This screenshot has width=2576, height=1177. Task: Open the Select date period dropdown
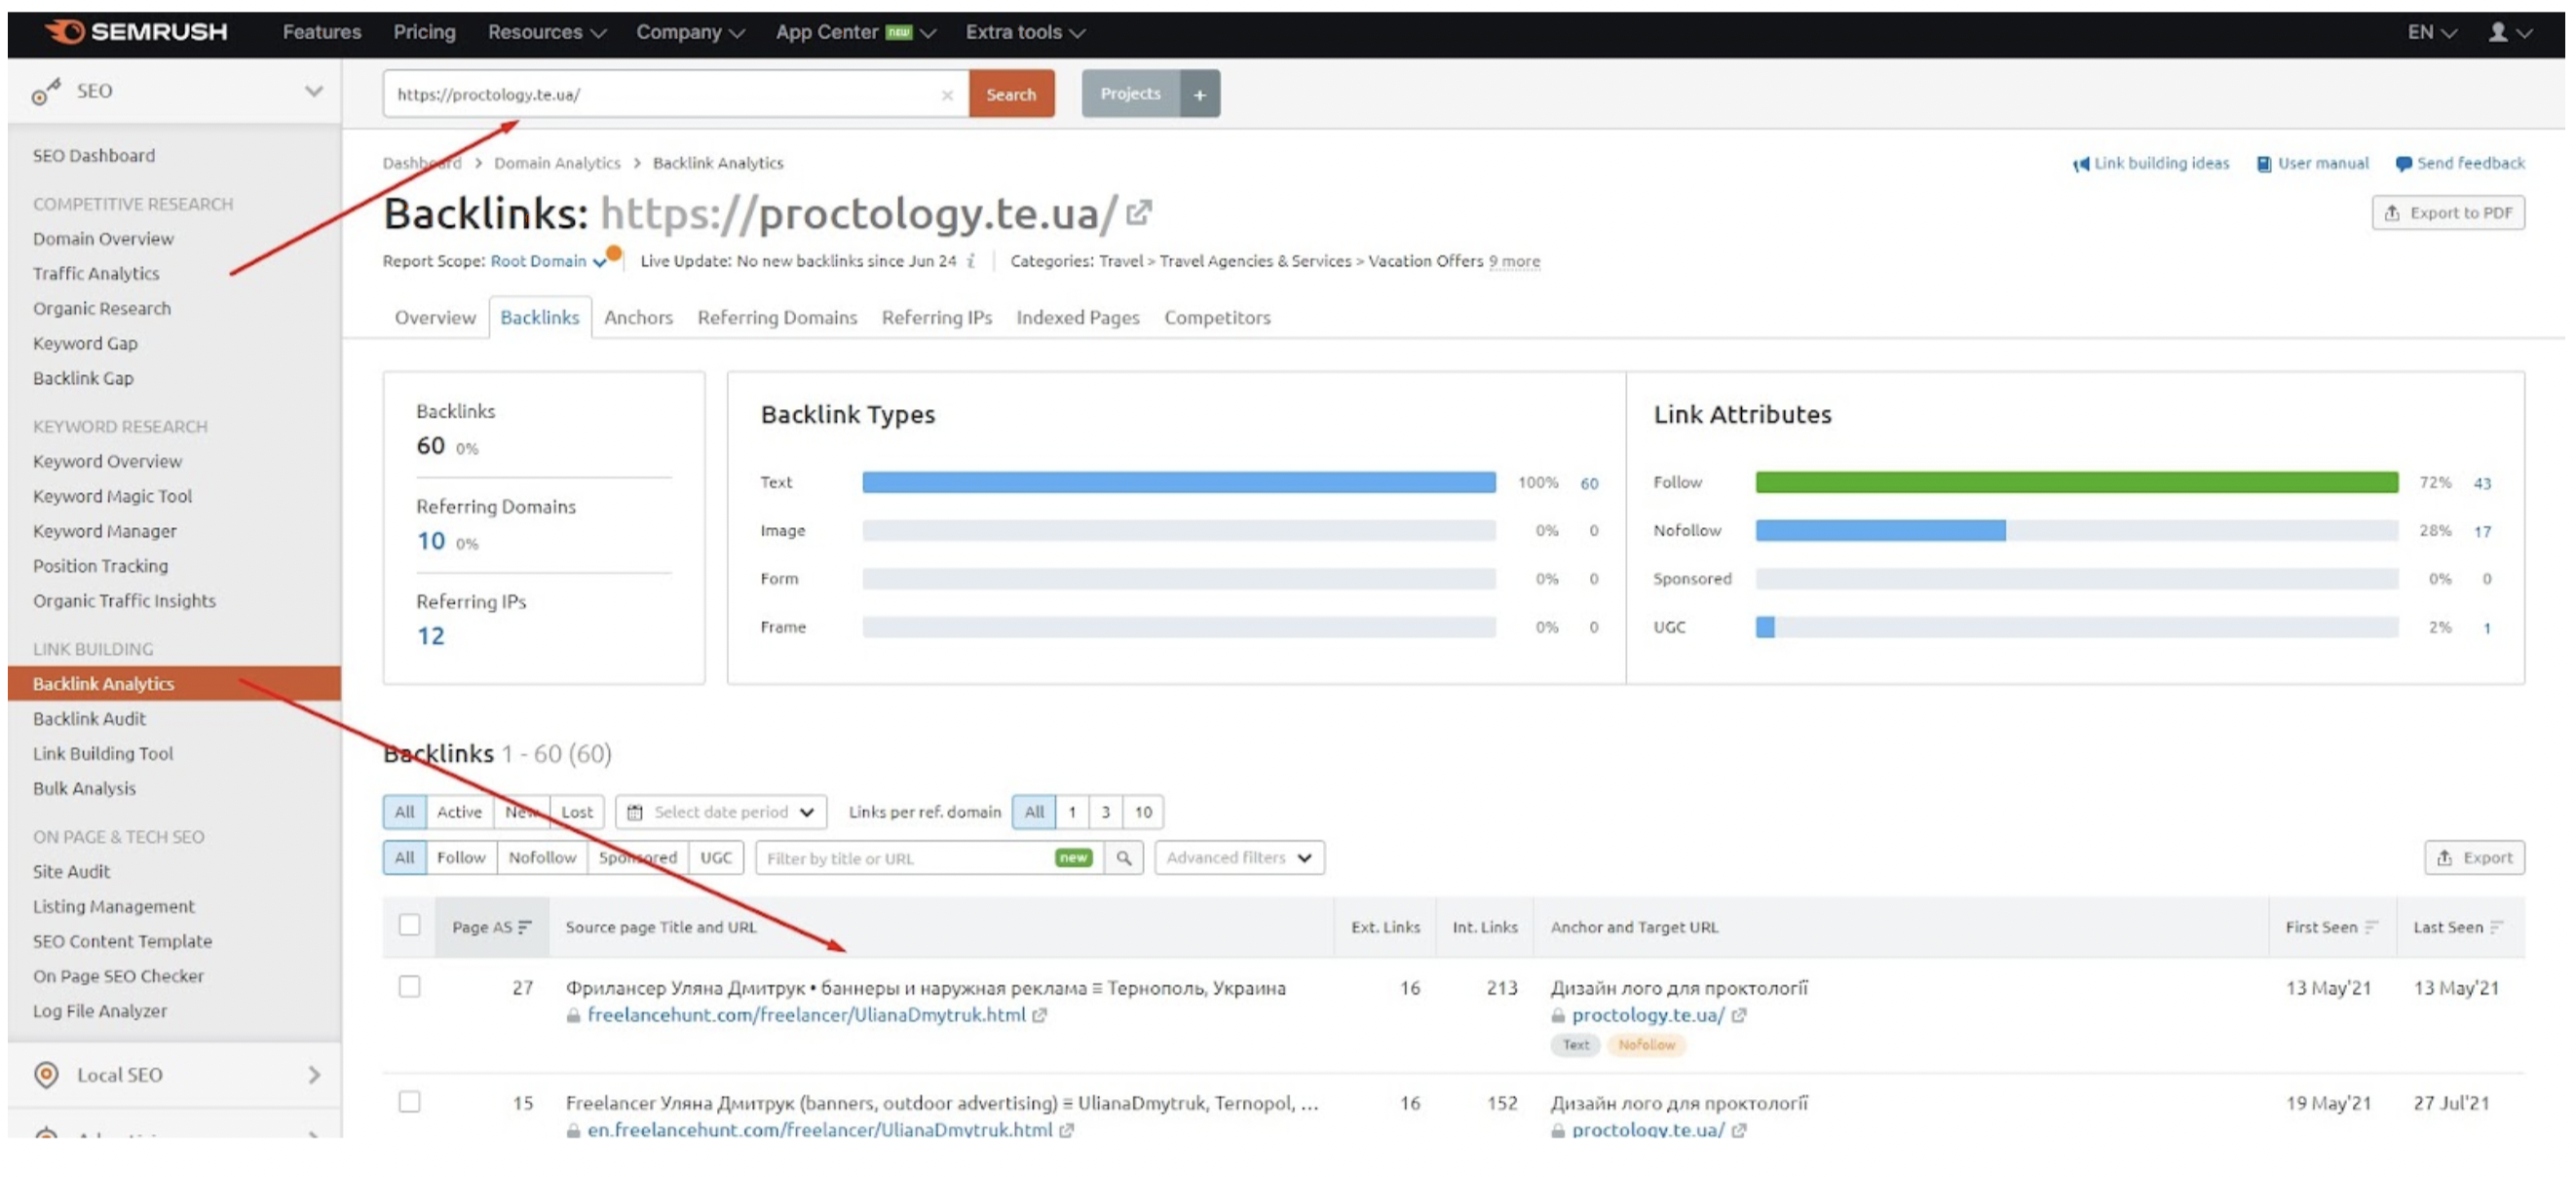pos(721,812)
